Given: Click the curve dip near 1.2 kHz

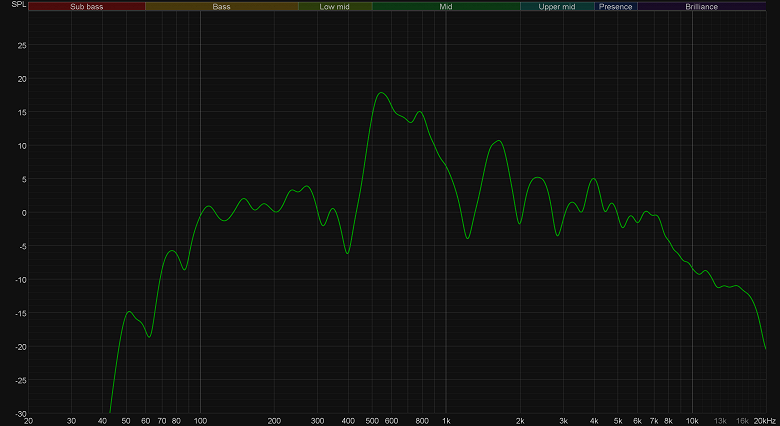Looking at the screenshot, I should tap(467, 238).
